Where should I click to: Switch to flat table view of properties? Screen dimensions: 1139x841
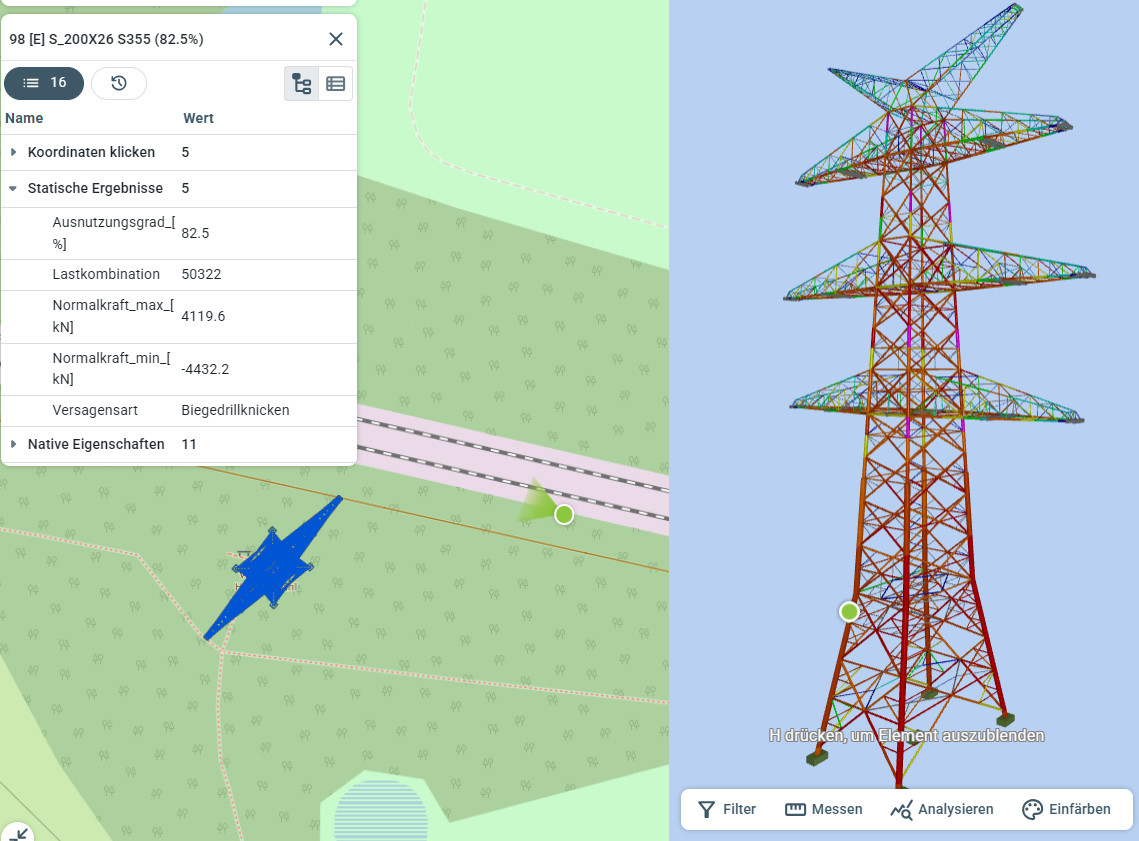336,84
